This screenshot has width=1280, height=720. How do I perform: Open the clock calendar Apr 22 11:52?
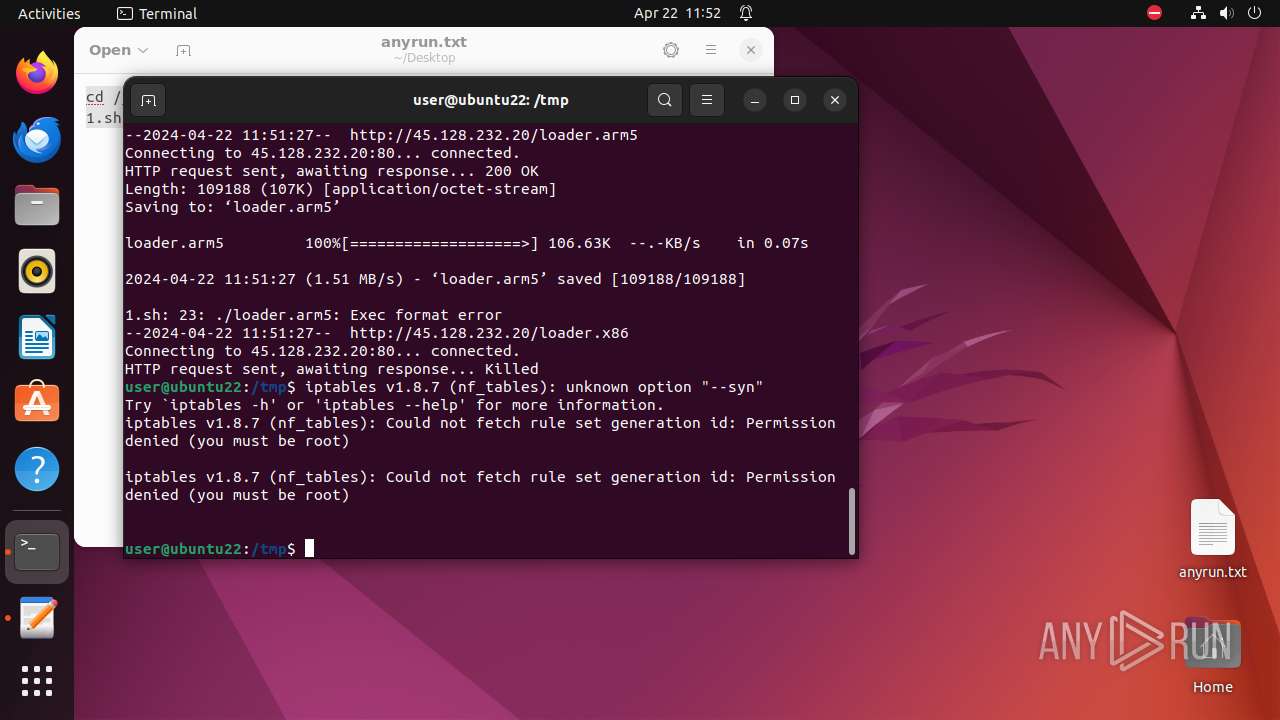[x=677, y=13]
